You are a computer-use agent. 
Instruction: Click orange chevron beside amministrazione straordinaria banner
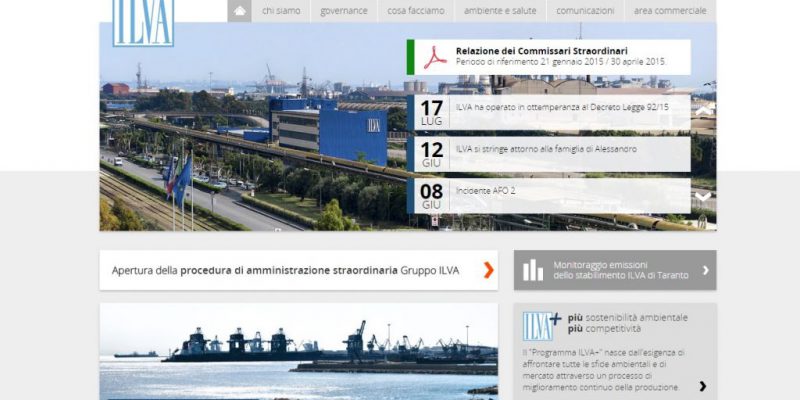pyautogui.click(x=488, y=270)
